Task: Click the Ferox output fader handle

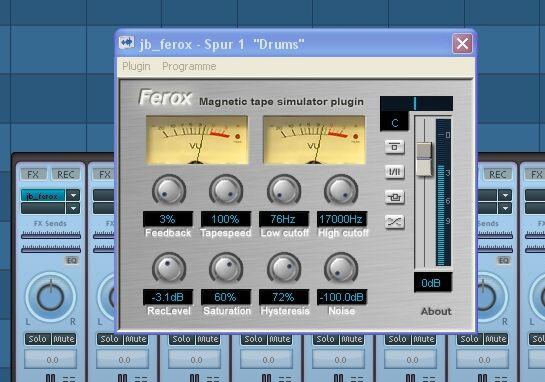Action: (424, 159)
